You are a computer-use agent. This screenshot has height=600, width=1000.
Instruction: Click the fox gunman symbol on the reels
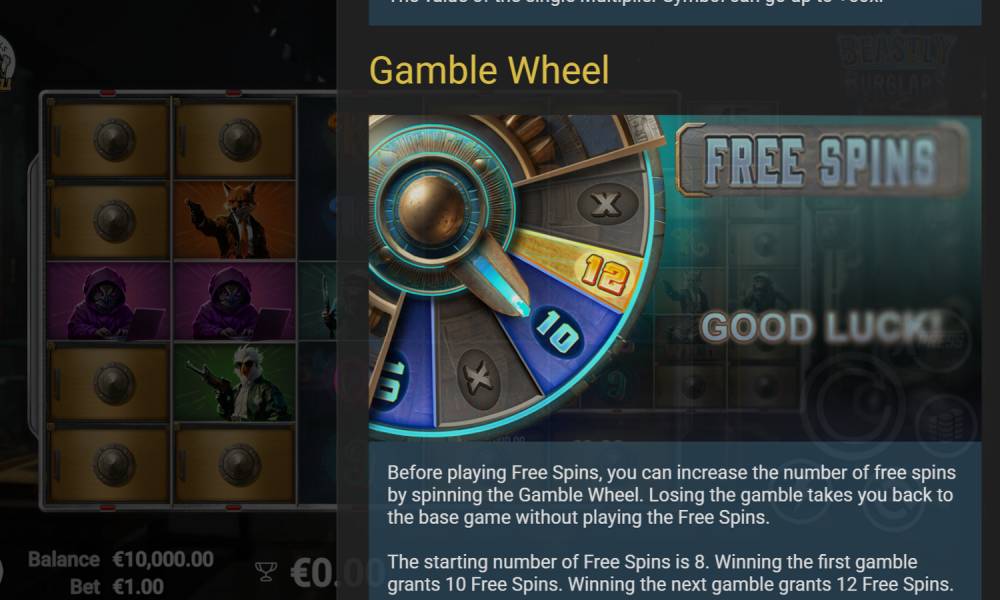234,220
